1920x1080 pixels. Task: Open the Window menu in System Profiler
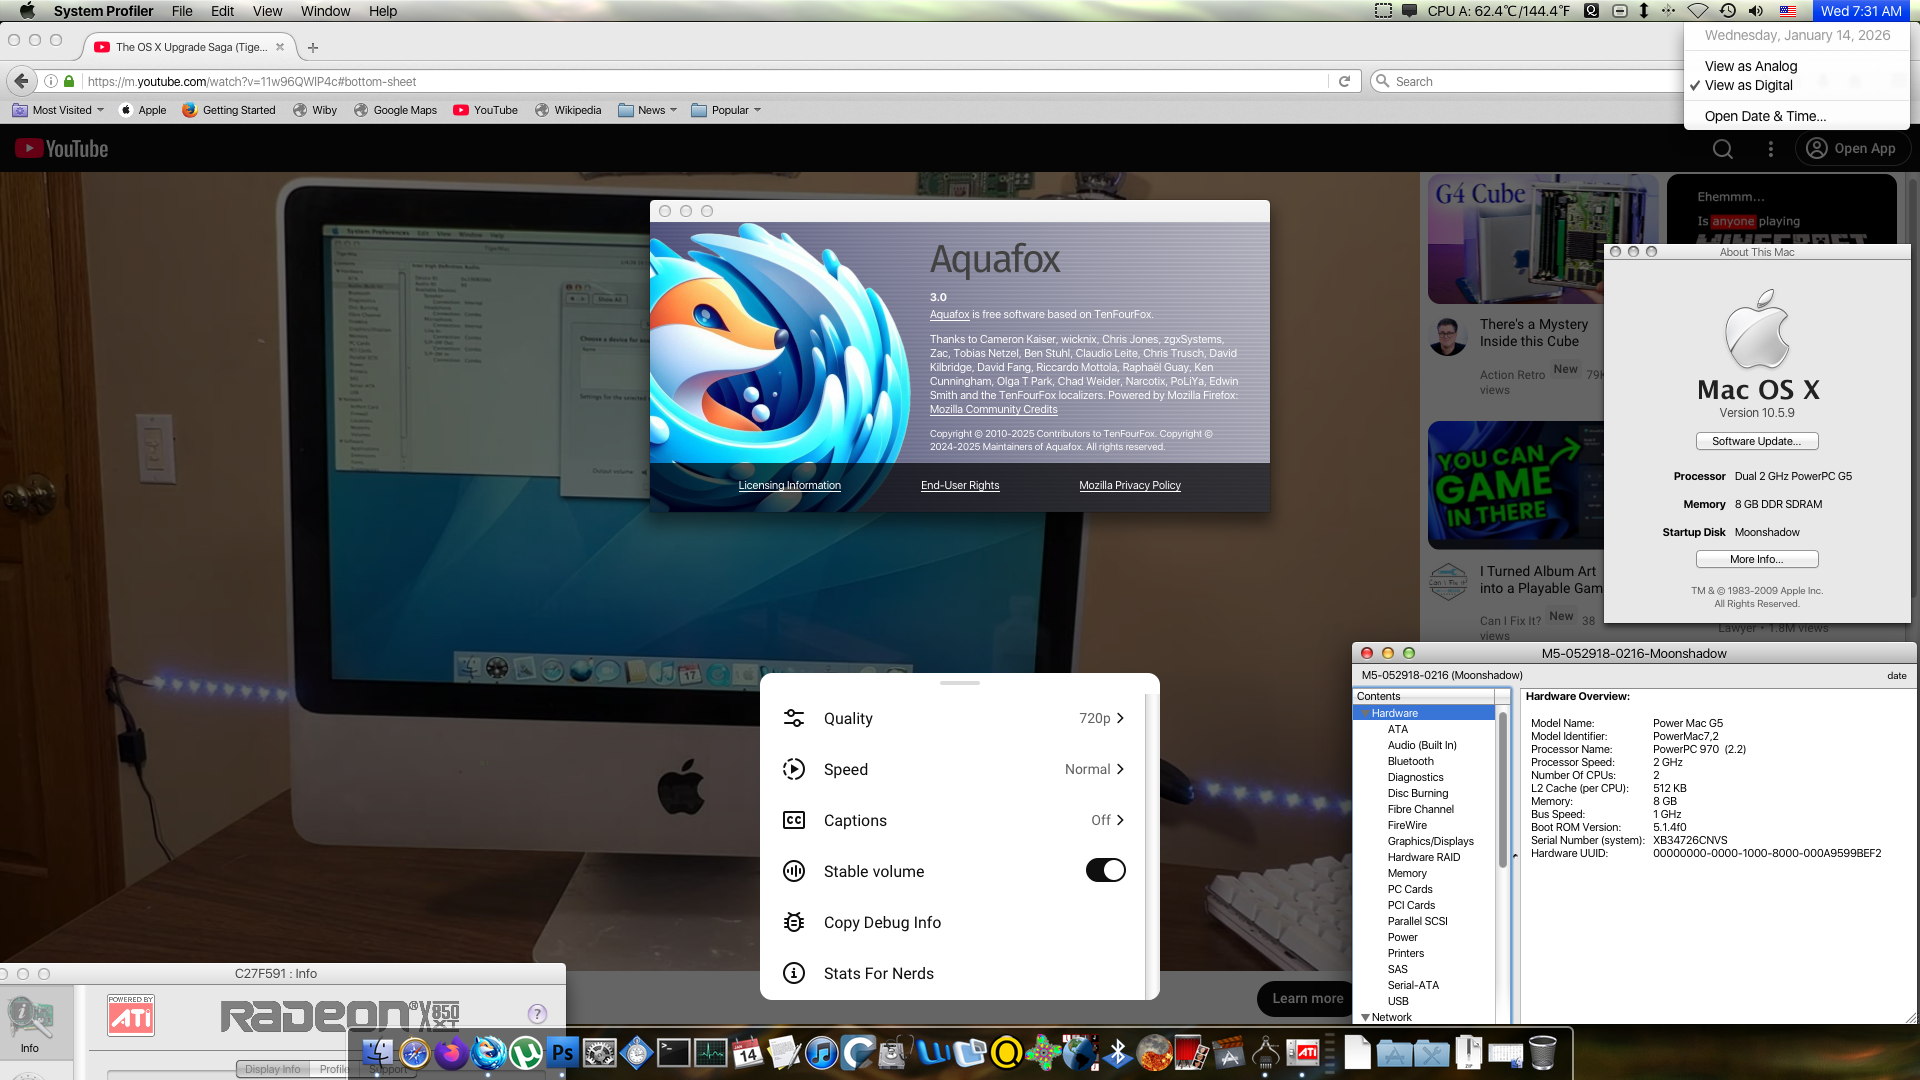click(x=325, y=11)
